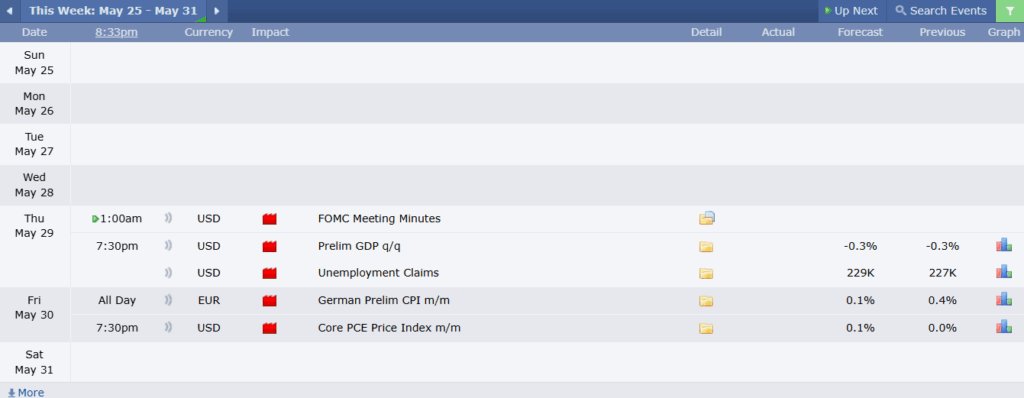Open detail folder for FOMC Meeting Minutes

(x=707, y=218)
